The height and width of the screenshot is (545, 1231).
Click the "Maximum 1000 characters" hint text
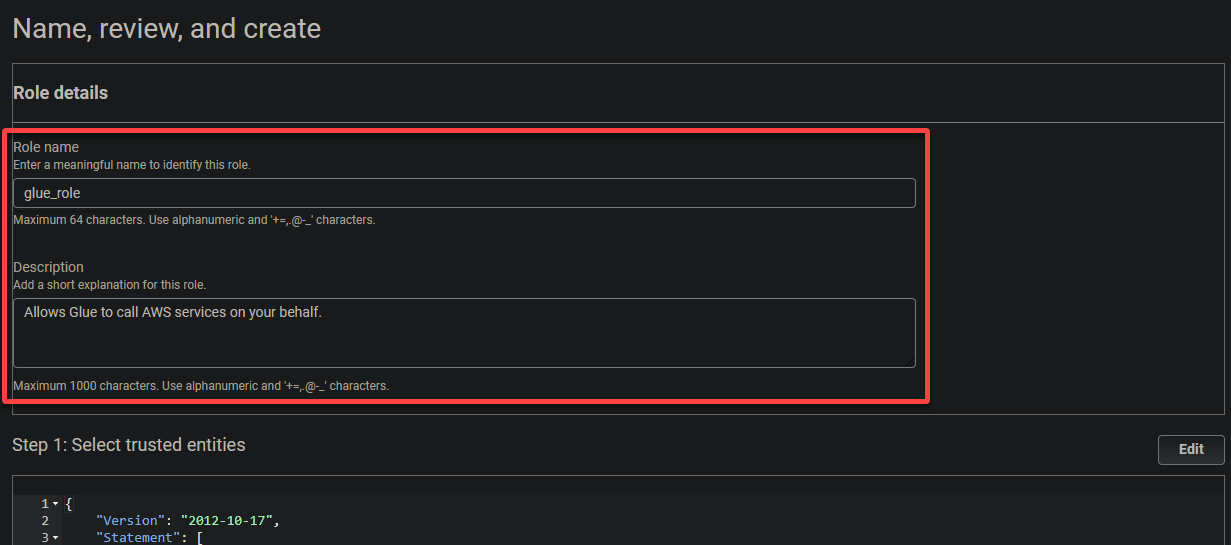tap(201, 385)
